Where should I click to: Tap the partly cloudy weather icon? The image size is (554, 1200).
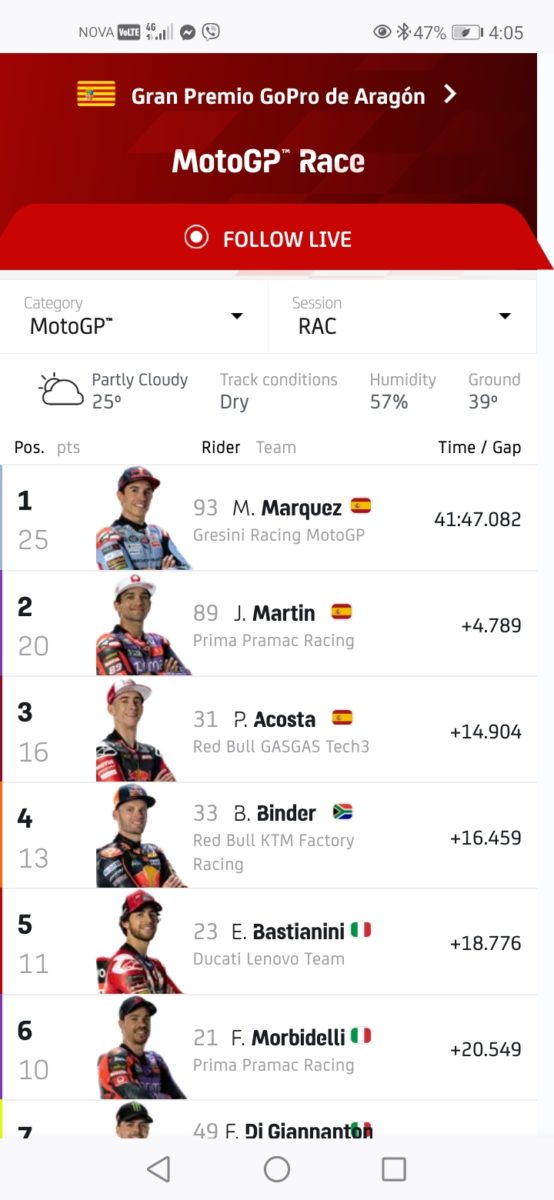pos(61,390)
